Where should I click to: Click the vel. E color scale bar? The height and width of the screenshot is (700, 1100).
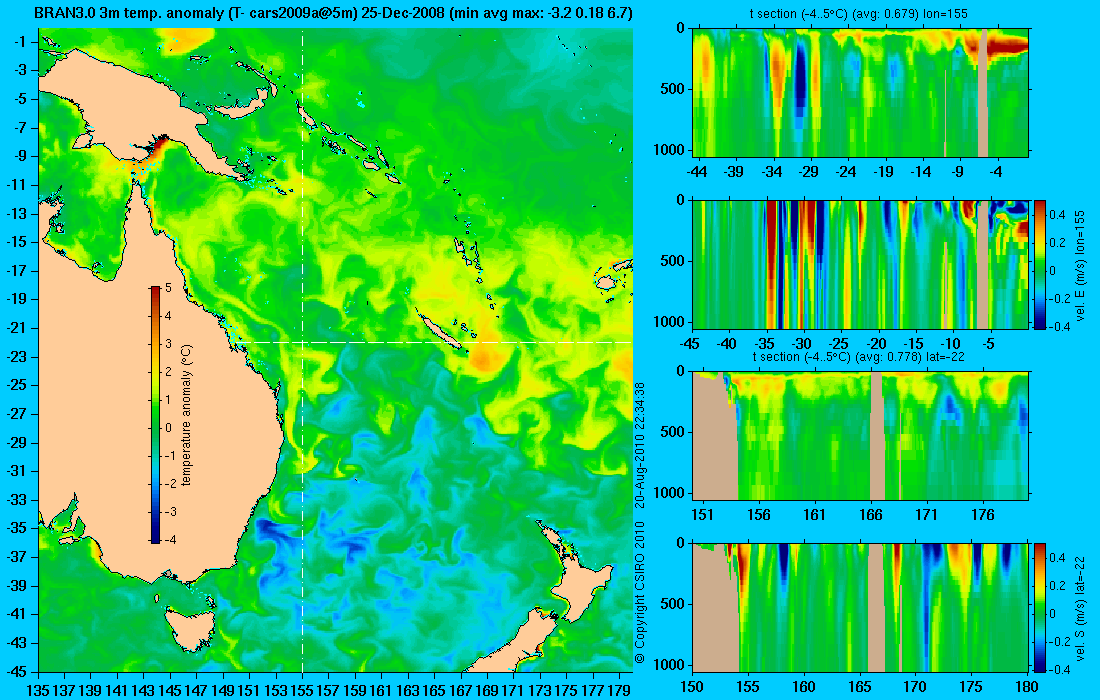[x=1040, y=264]
